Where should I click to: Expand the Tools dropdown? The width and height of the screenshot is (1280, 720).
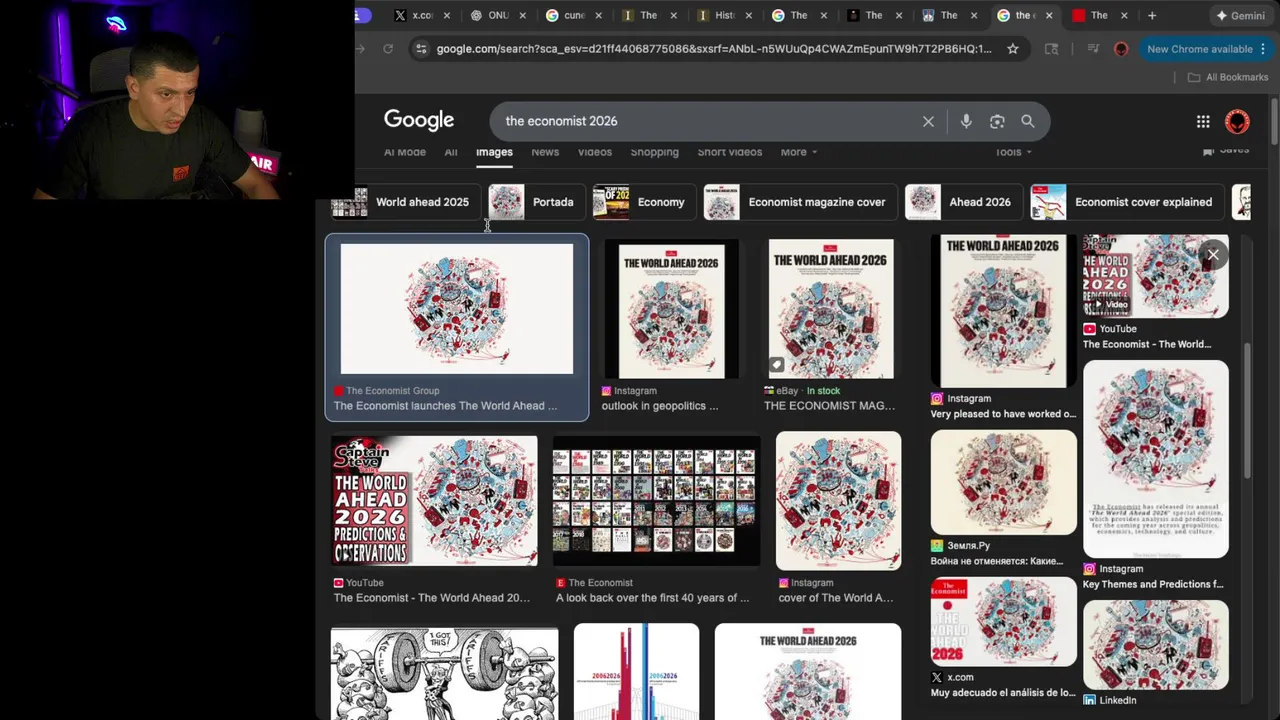[x=1013, y=152]
